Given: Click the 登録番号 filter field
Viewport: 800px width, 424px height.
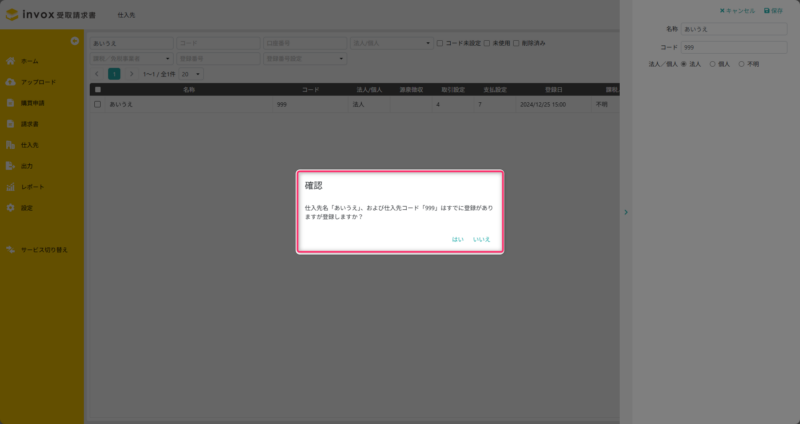Looking at the screenshot, I should pos(218,59).
